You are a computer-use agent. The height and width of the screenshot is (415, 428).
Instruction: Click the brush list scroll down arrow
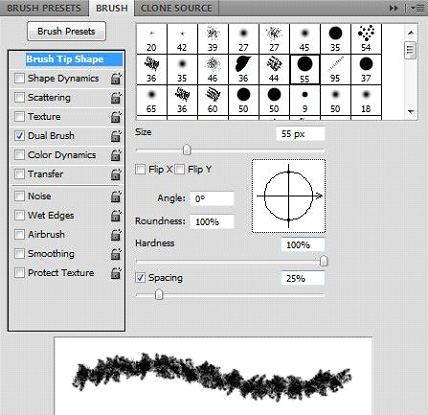411,112
